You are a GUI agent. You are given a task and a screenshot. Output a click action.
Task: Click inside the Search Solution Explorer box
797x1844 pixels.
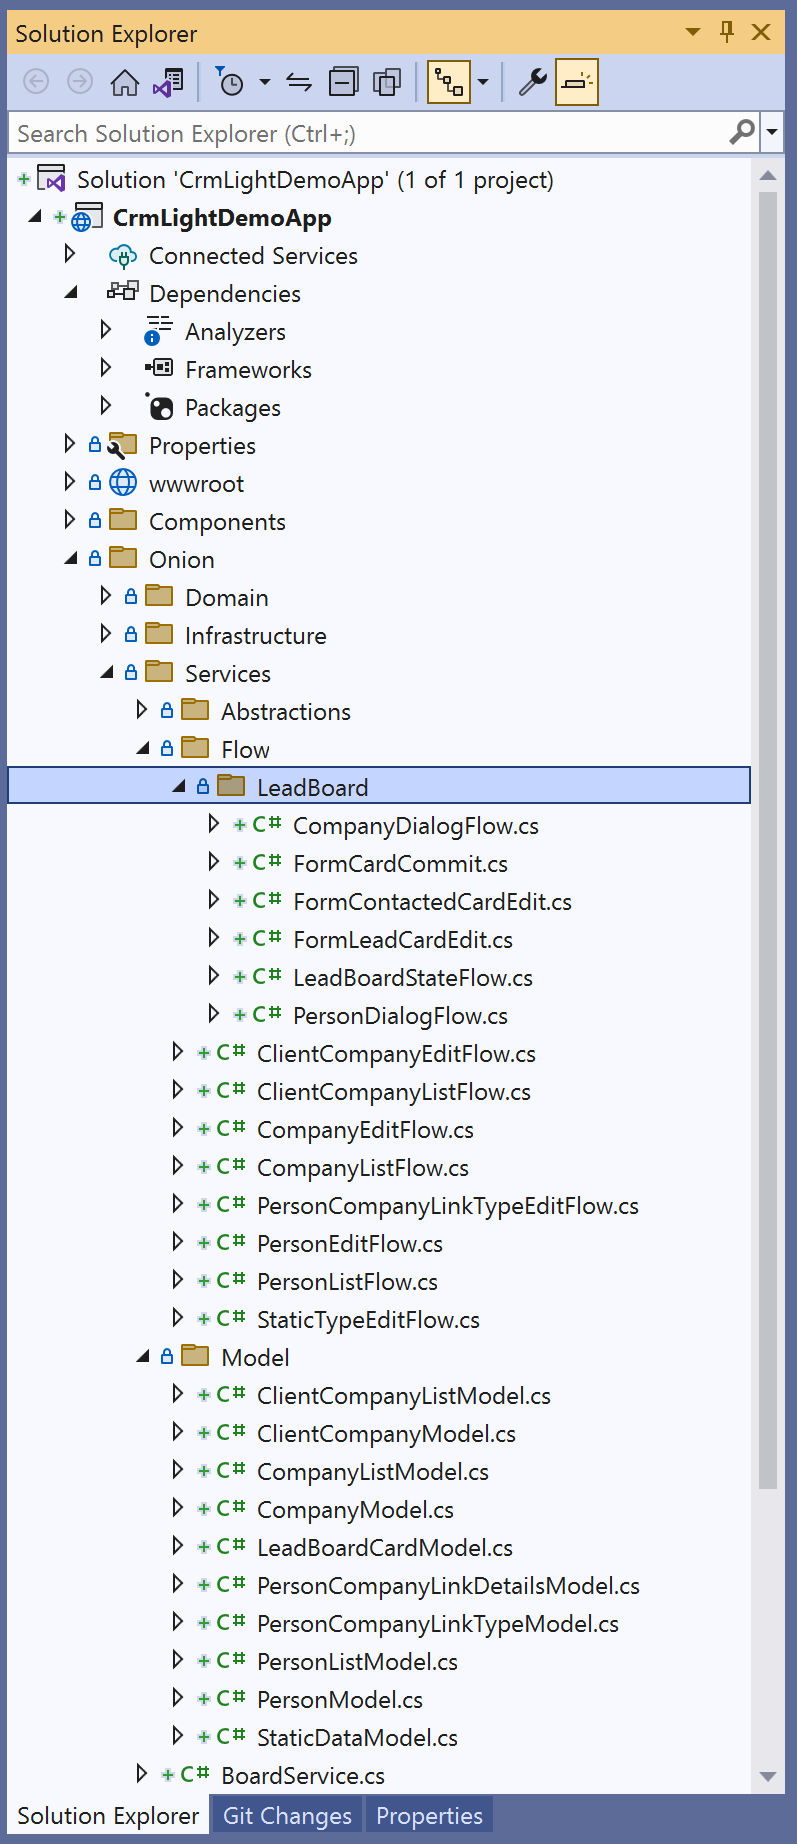[370, 133]
